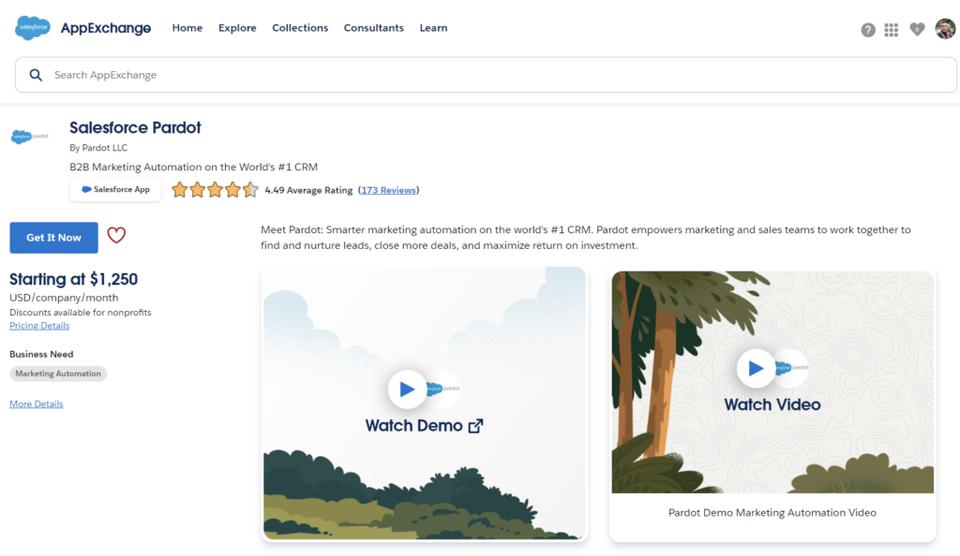Click the Starting at $1,250 price
Image resolution: width=960 pixels, height=556 pixels.
tap(73, 279)
